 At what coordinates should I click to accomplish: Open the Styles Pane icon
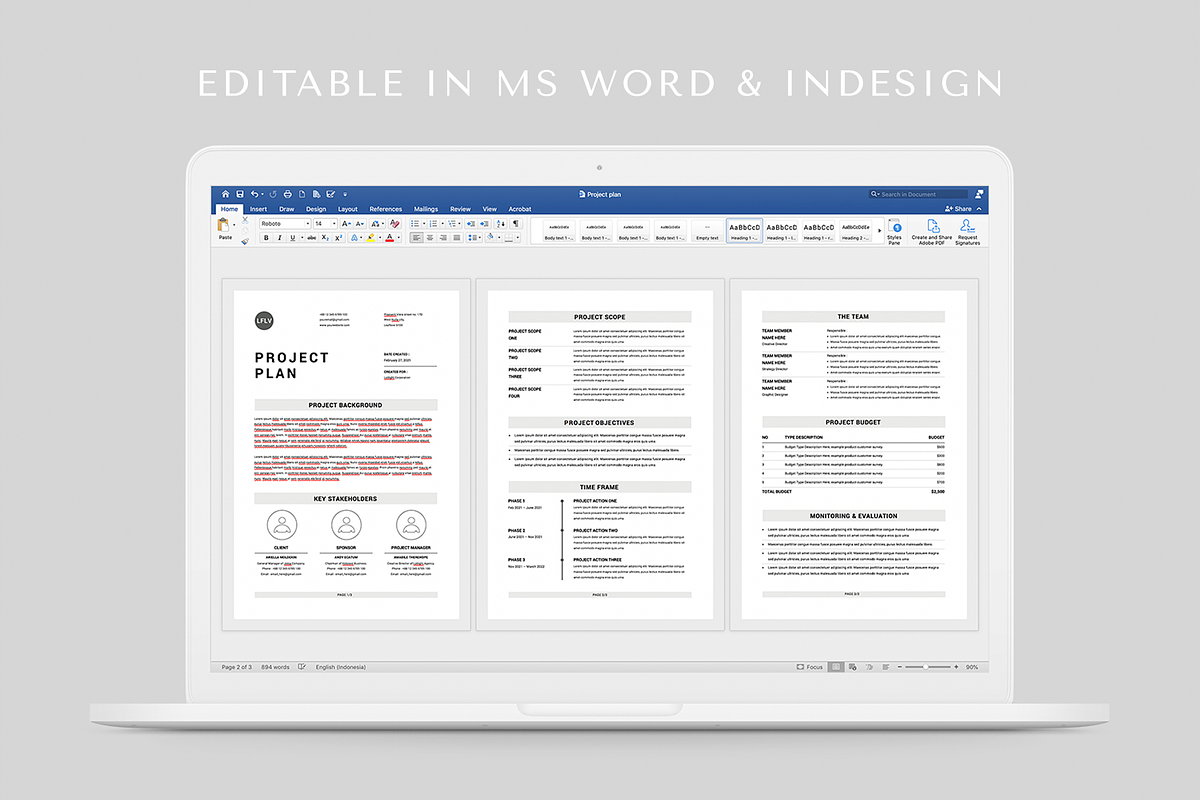point(893,232)
